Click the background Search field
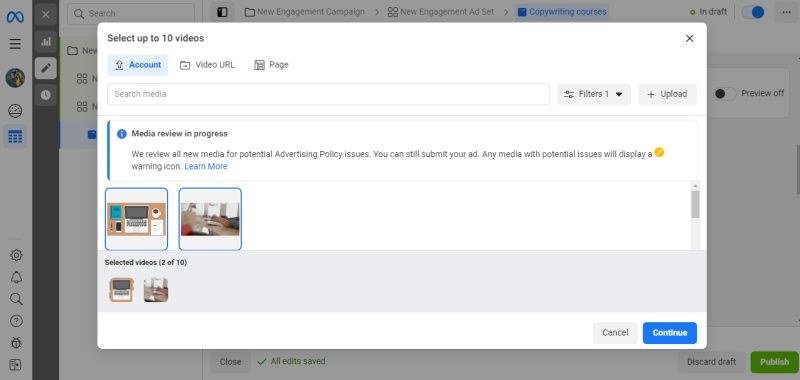 131,14
